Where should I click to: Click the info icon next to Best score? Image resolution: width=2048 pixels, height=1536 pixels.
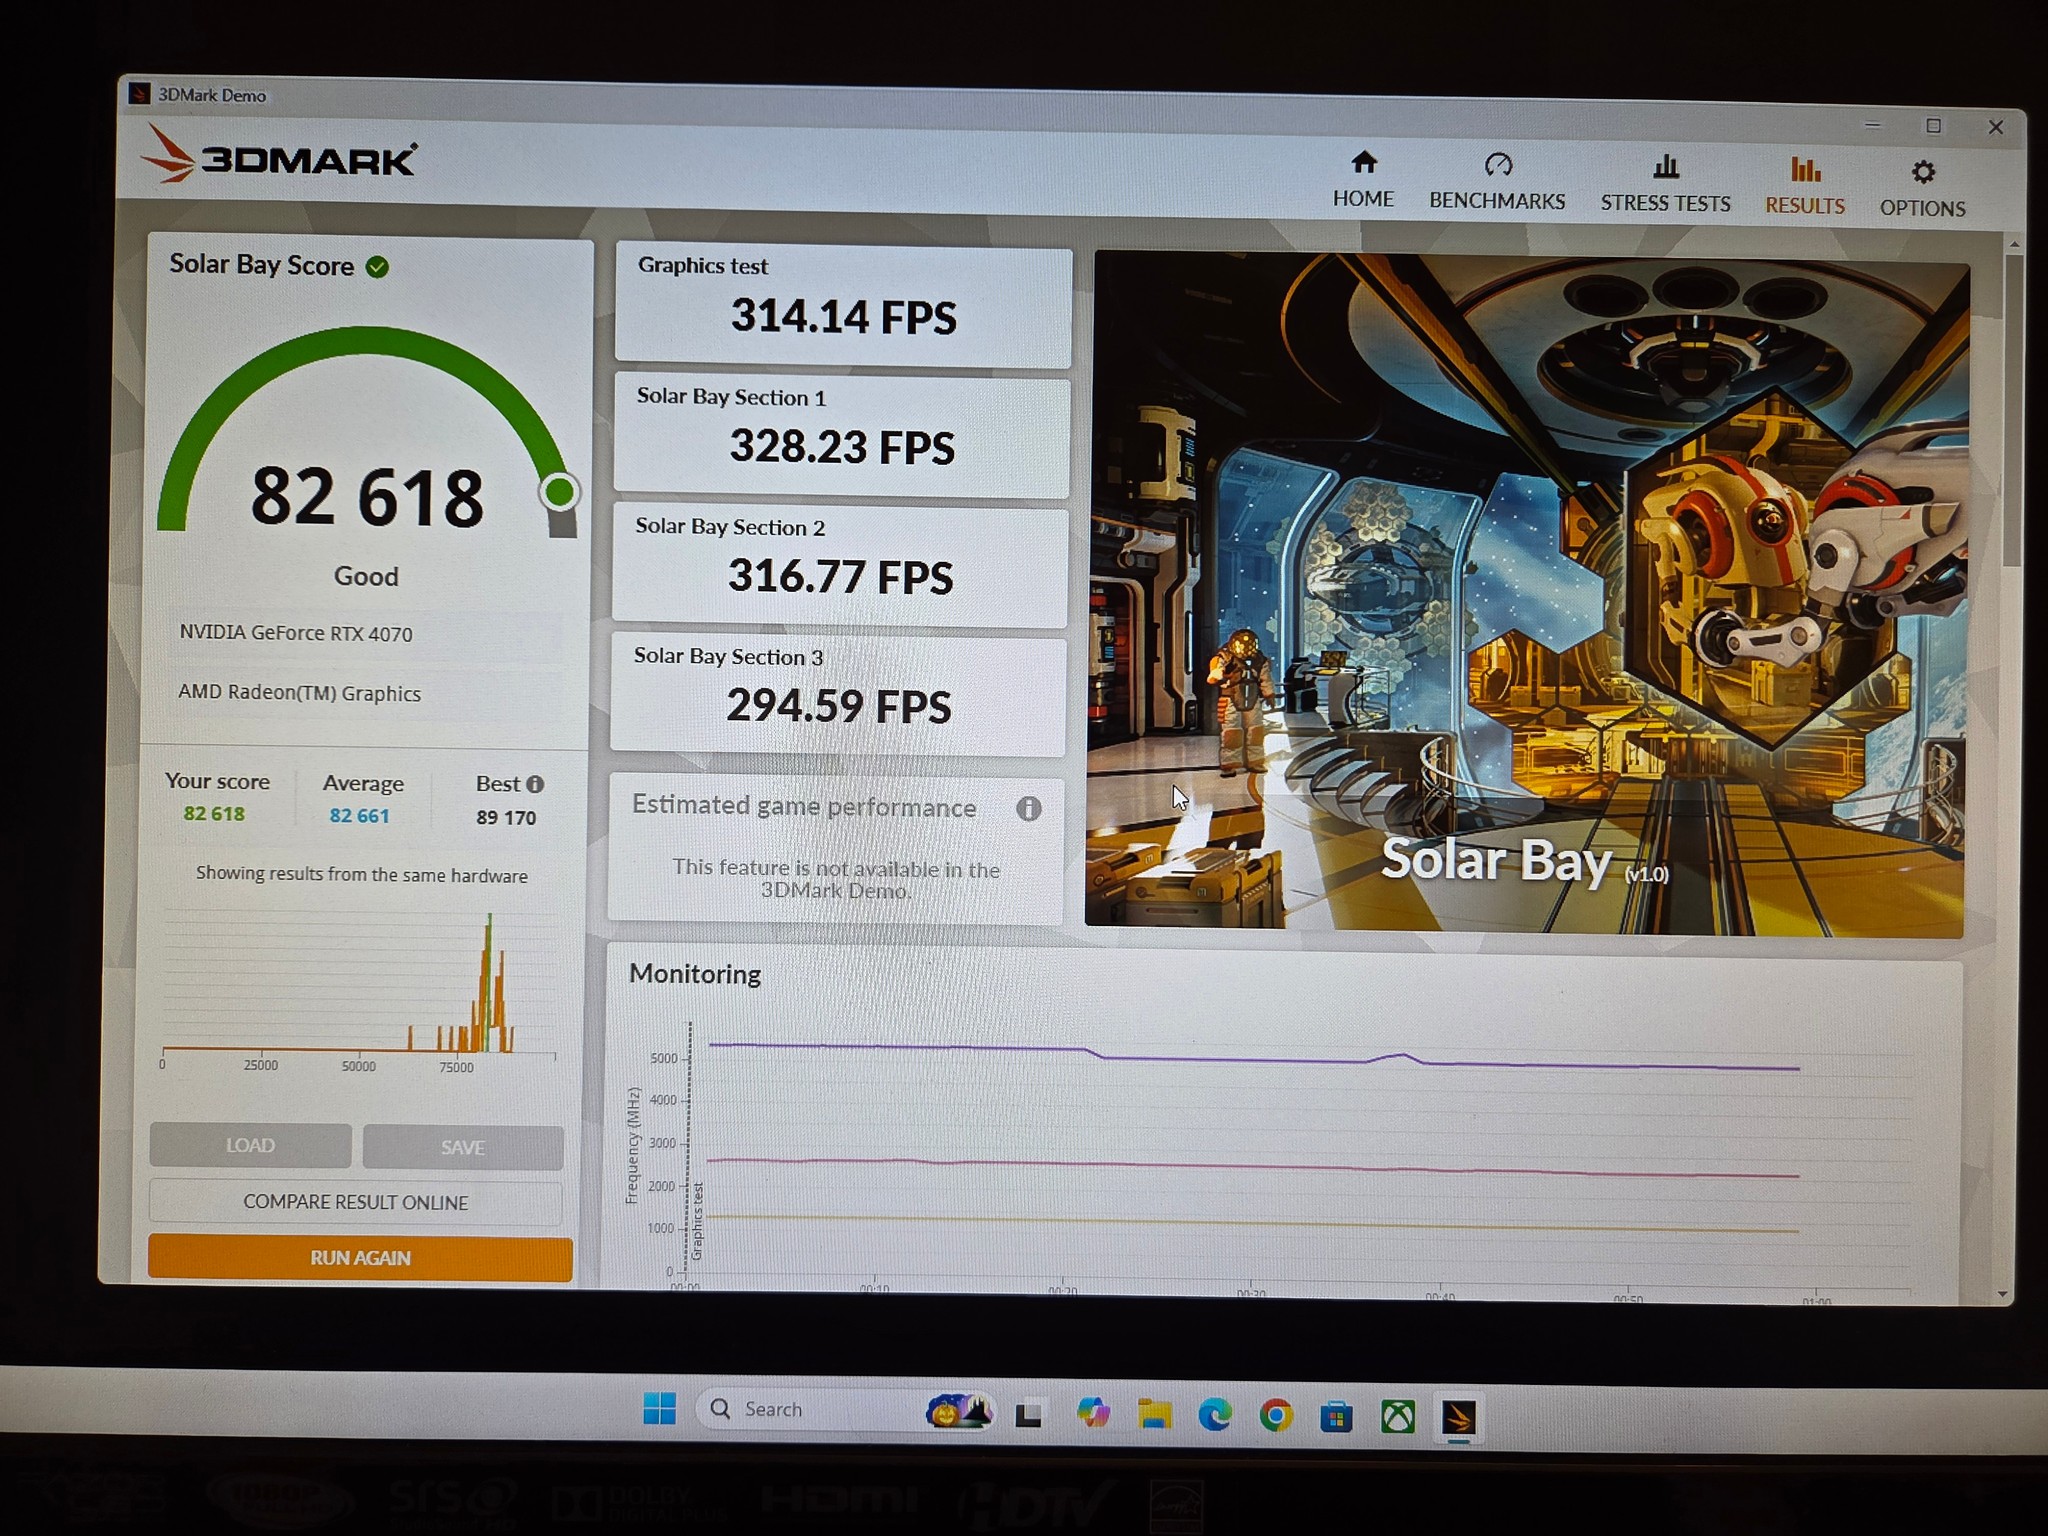[535, 784]
